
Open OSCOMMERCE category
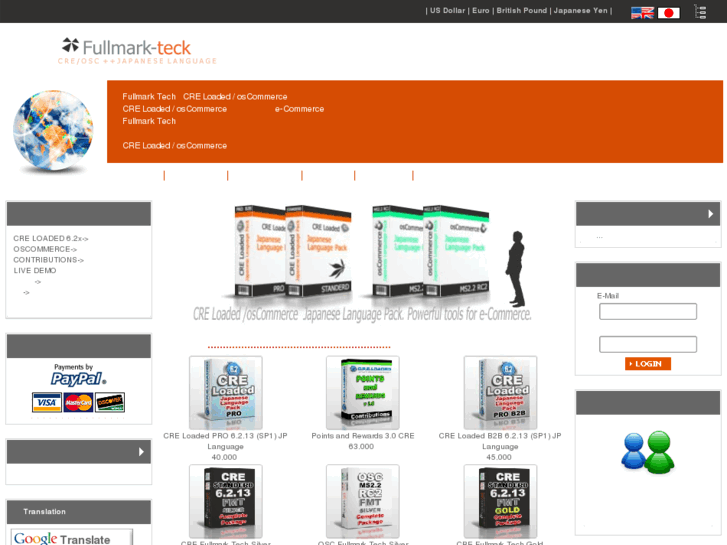[45, 249]
